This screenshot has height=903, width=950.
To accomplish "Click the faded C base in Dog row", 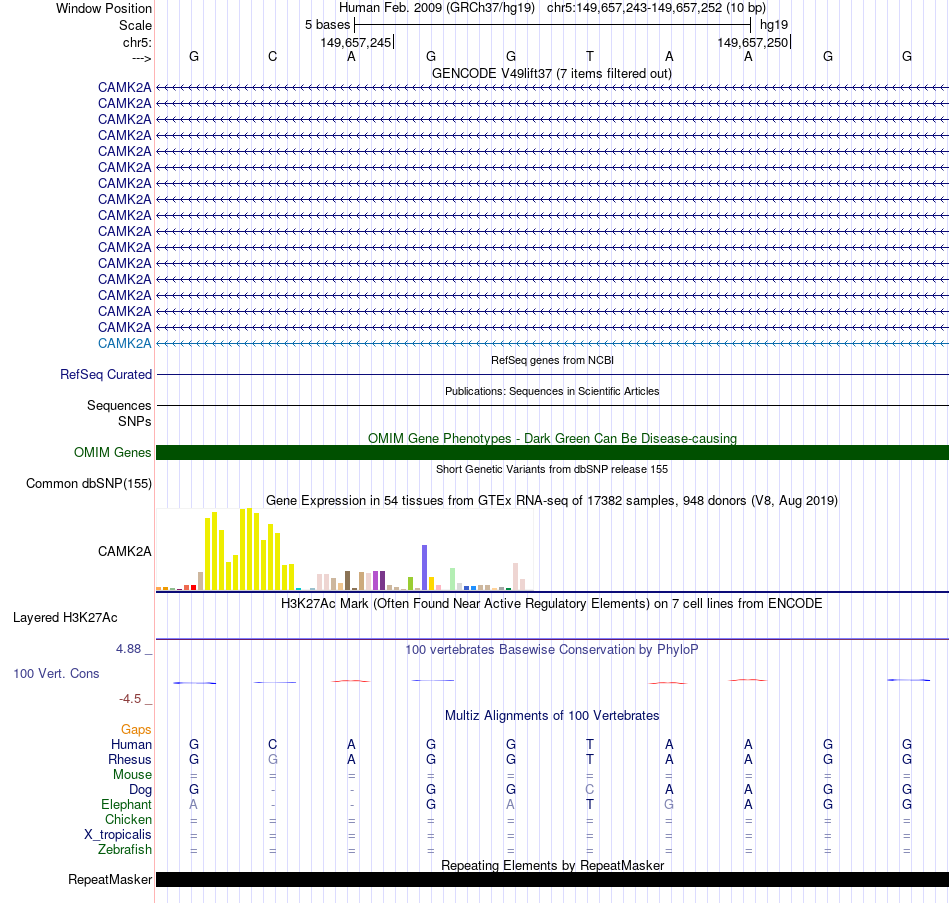I will click(x=590, y=789).
